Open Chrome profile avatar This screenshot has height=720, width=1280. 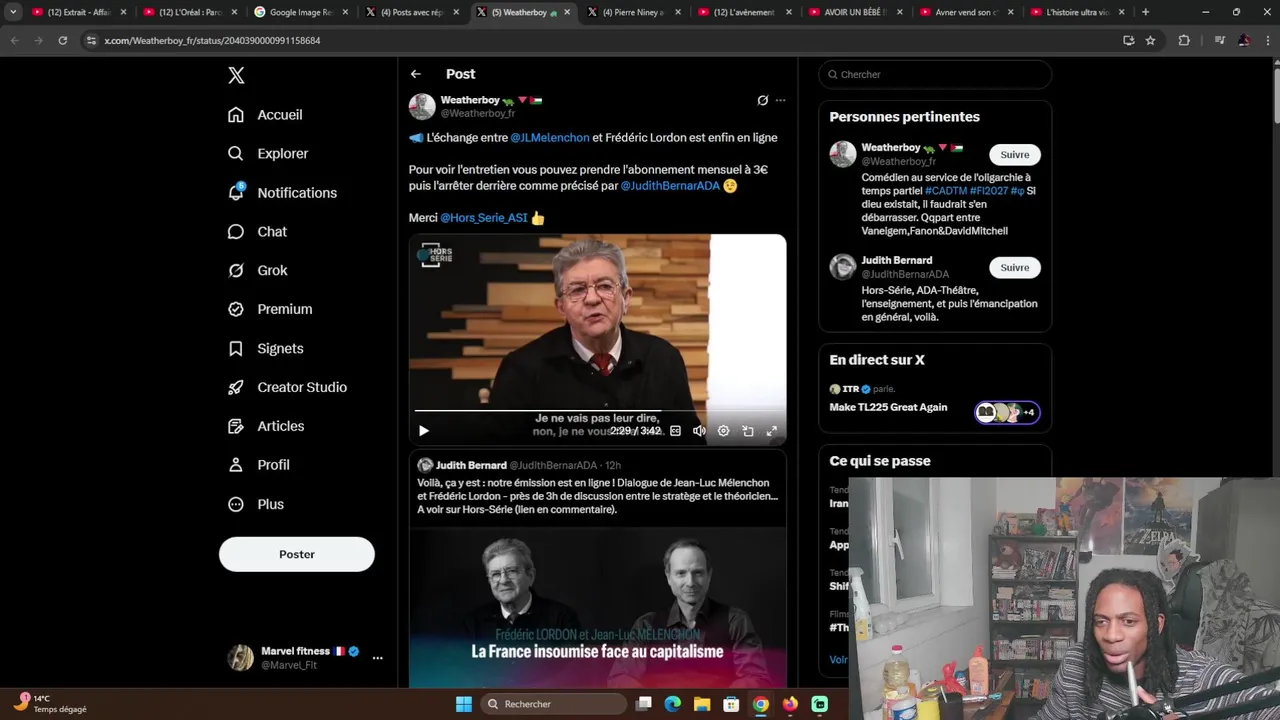coord(1244,40)
